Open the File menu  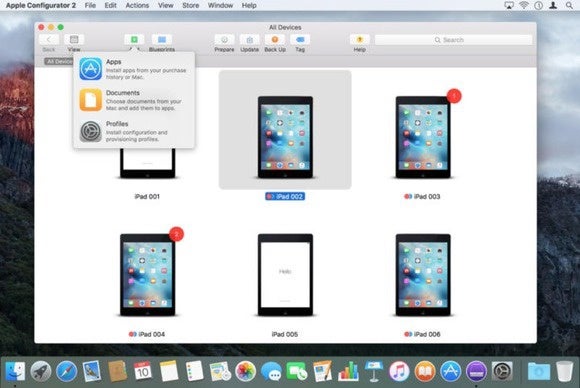click(90, 5)
